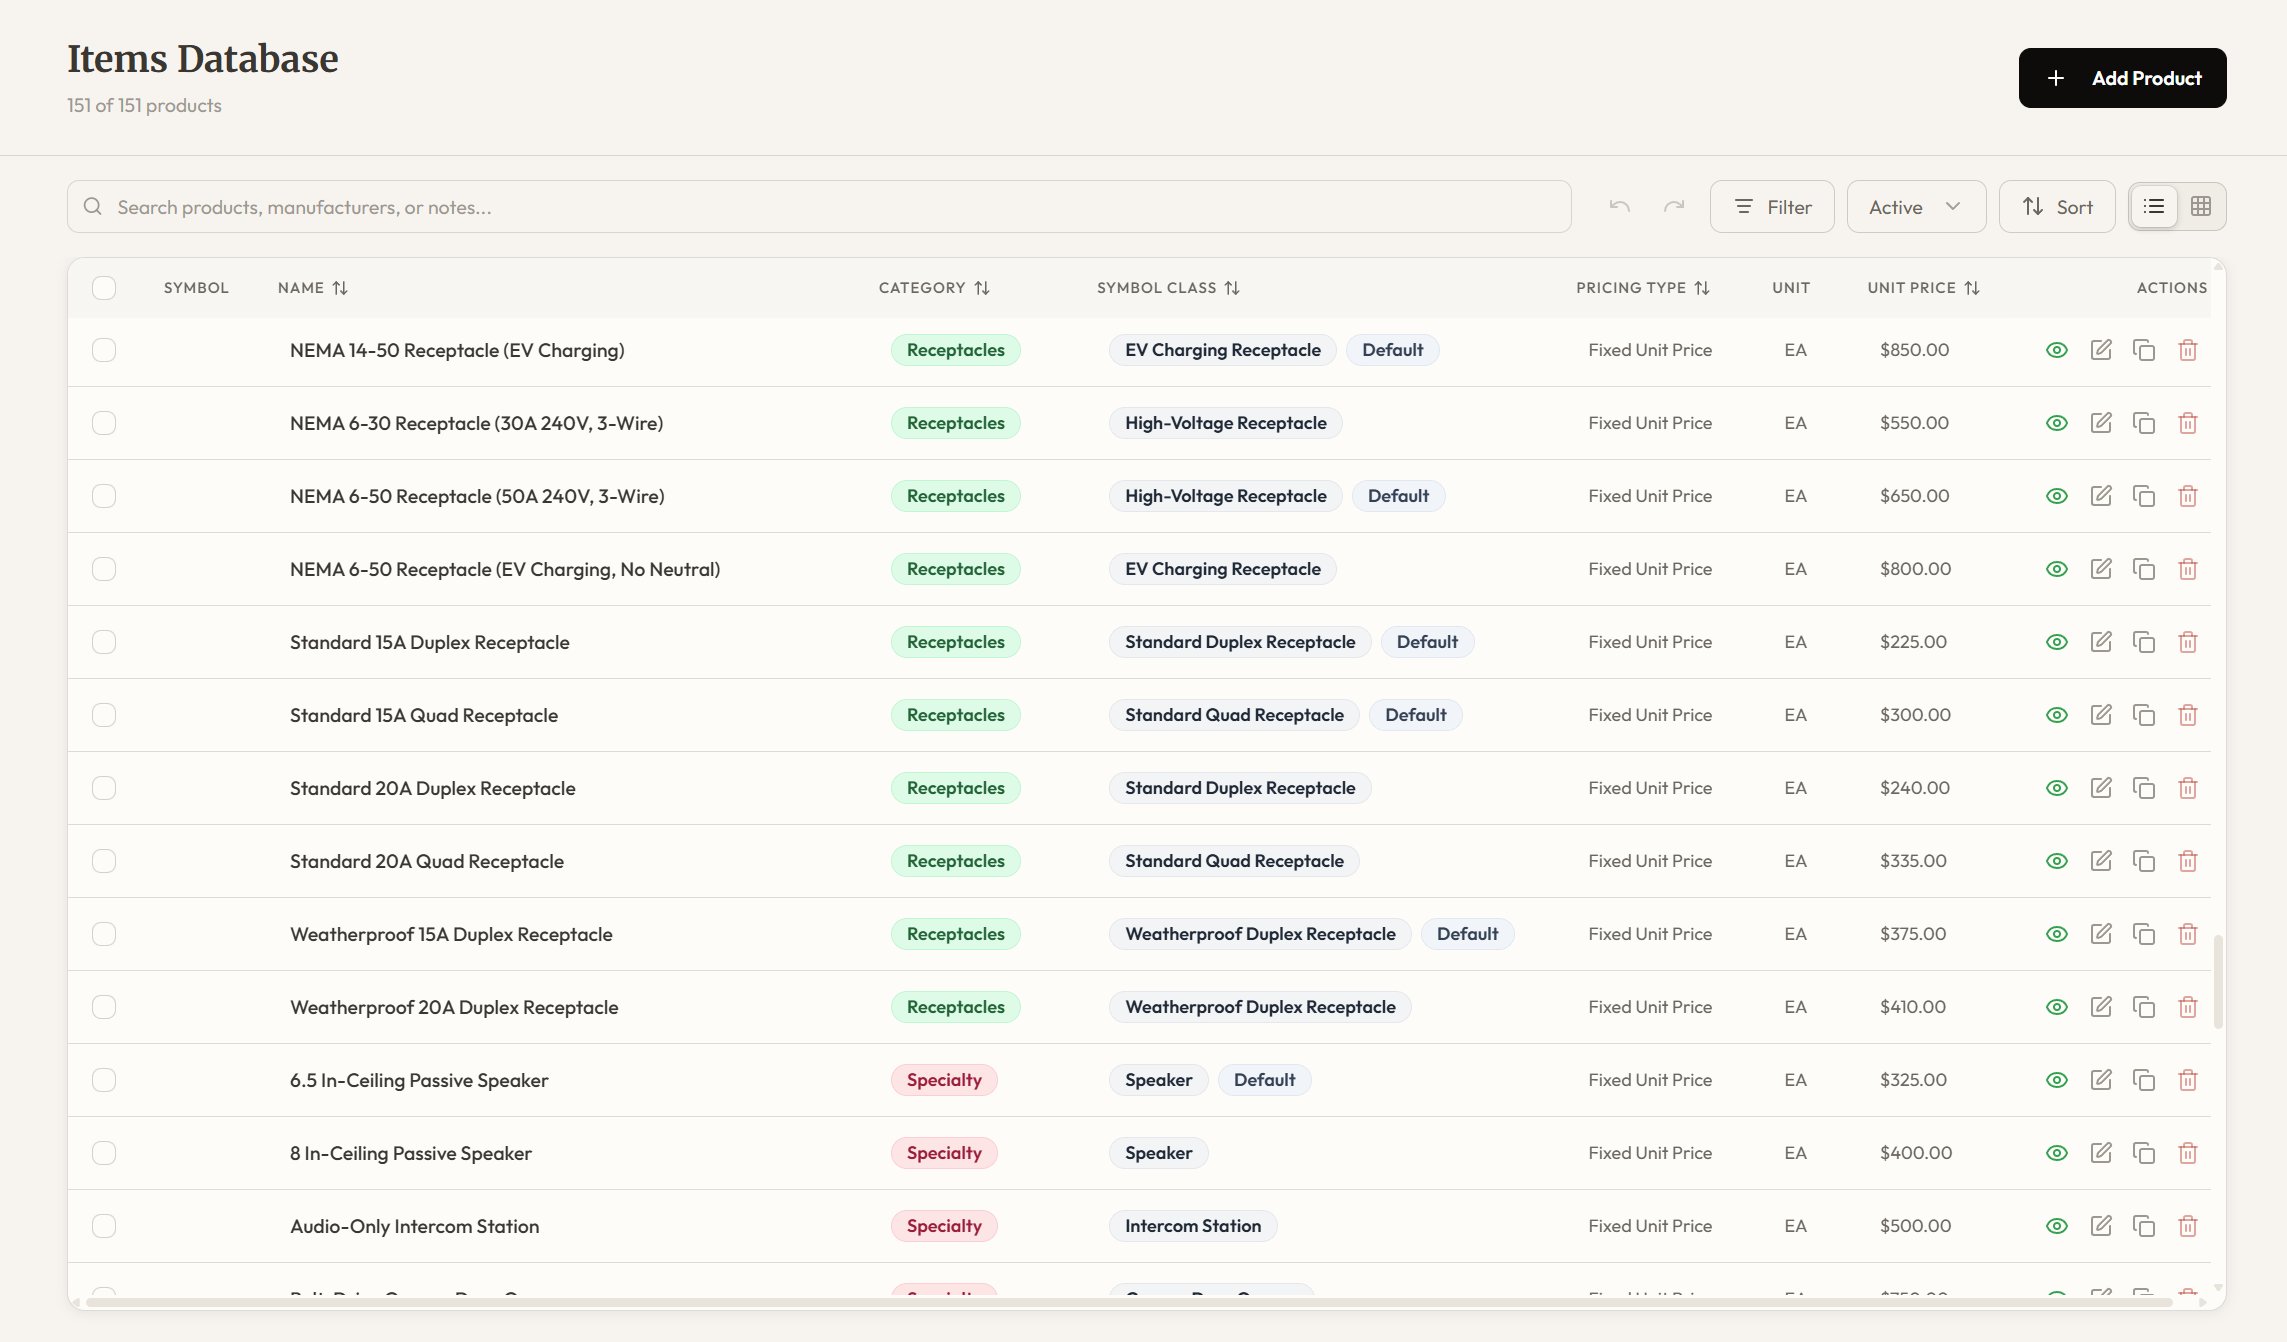This screenshot has height=1342, width=2287.
Task: Open the Filter panel
Action: 1771,206
